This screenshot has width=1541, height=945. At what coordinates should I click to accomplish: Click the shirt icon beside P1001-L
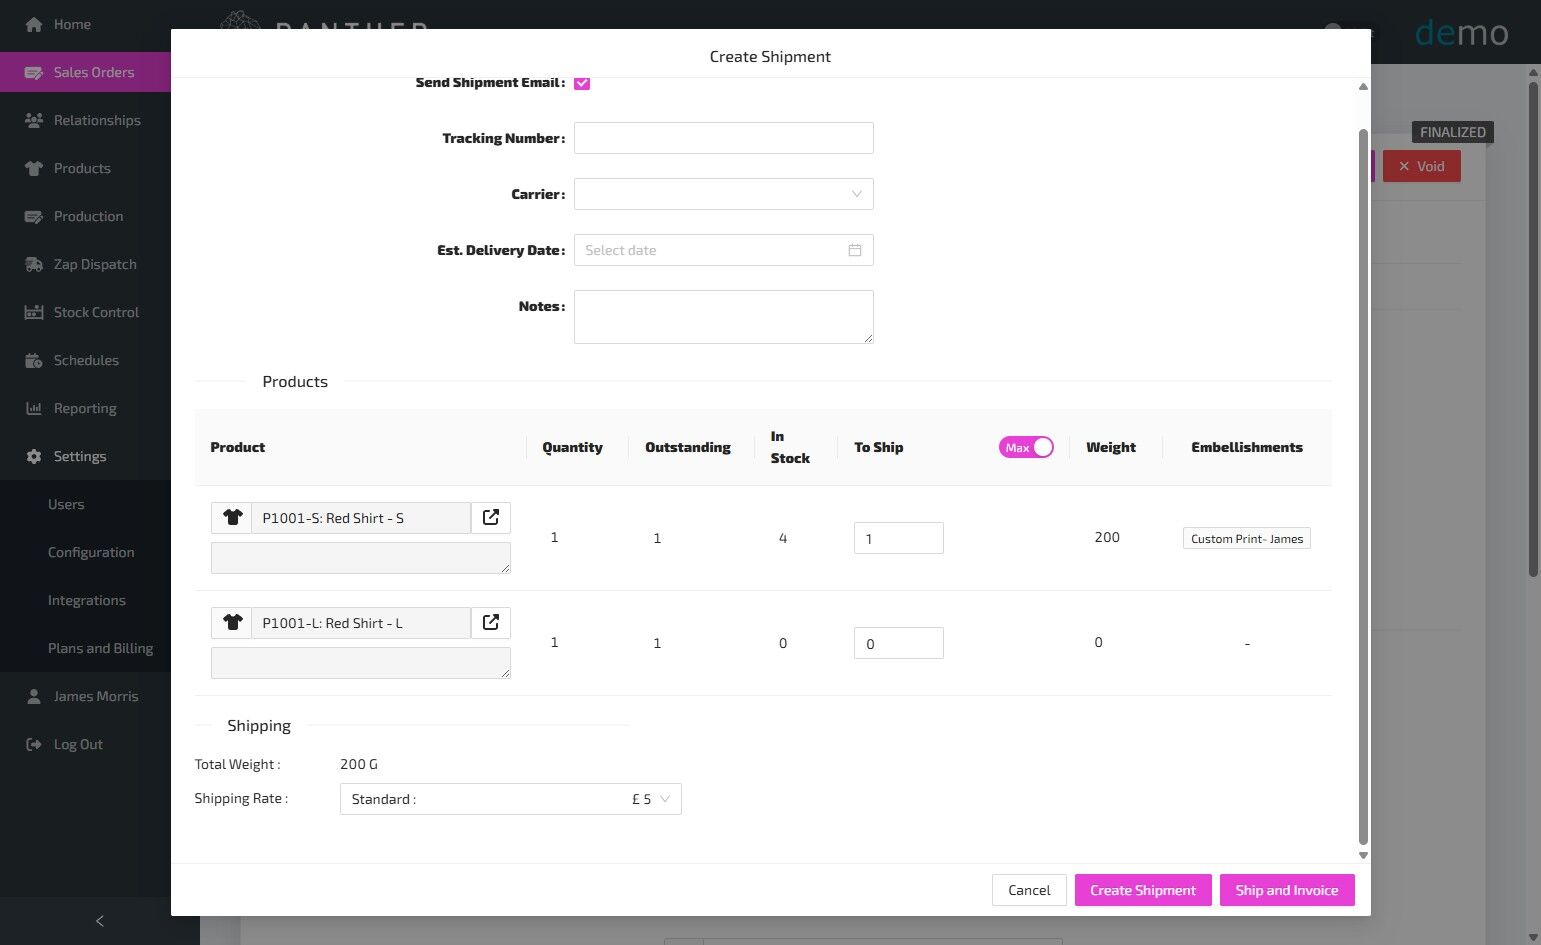(x=232, y=623)
